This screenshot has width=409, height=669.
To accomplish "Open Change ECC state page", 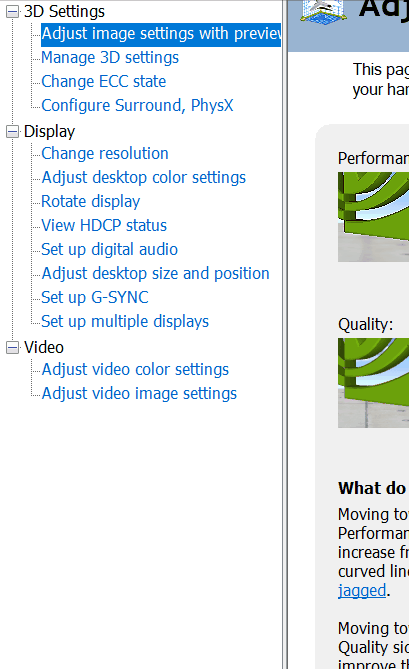I will coord(103,81).
